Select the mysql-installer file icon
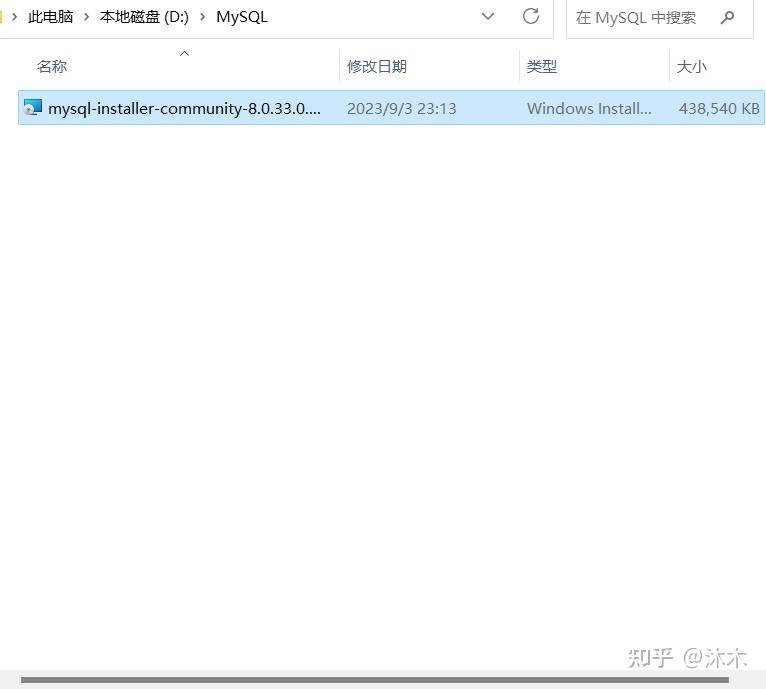 coord(33,108)
